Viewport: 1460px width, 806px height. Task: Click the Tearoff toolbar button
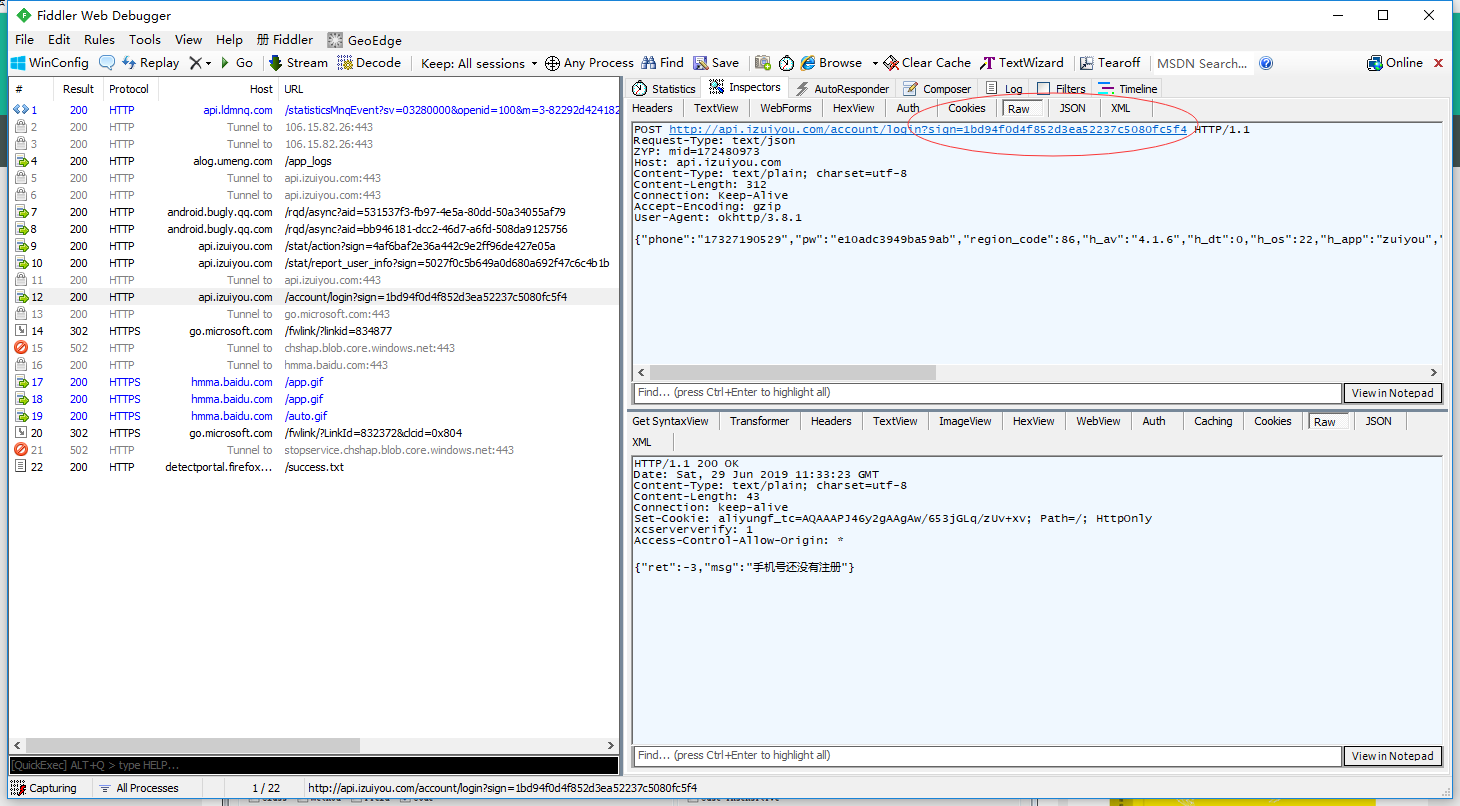(x=1109, y=63)
